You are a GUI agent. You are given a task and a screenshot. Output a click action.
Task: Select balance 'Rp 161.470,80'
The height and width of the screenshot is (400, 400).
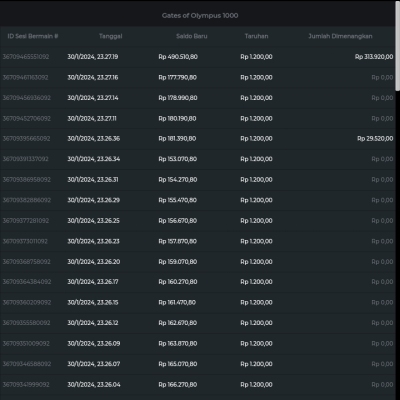(x=177, y=302)
